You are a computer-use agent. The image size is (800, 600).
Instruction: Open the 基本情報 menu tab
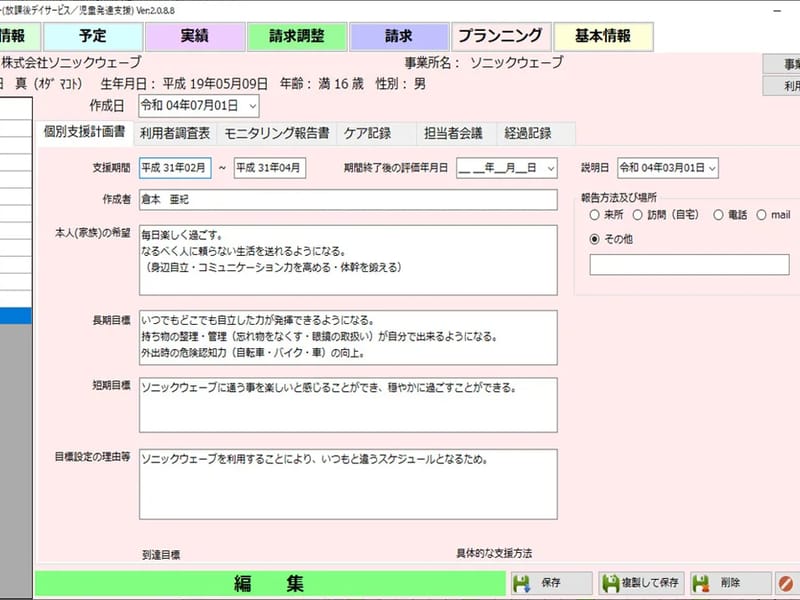click(603, 36)
